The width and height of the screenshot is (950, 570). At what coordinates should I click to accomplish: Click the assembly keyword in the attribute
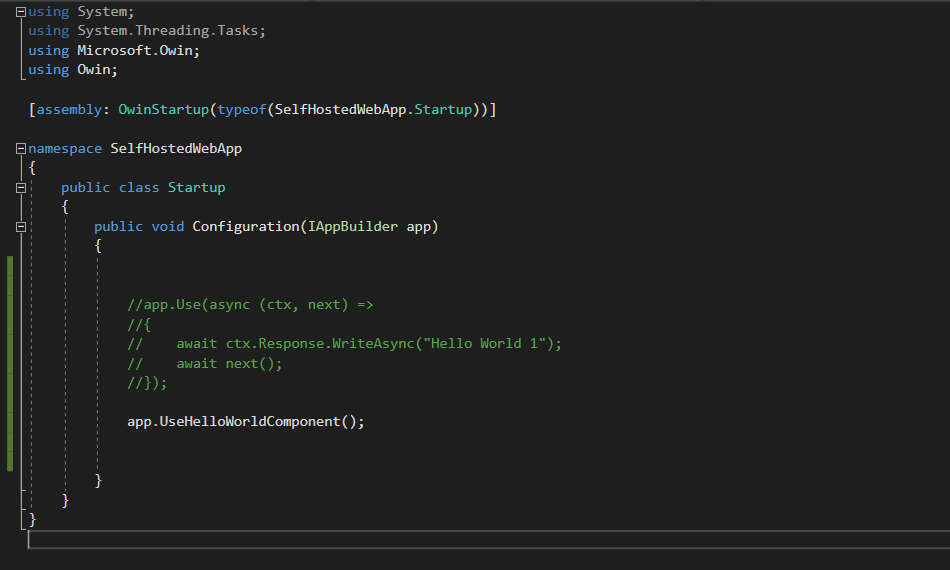69,109
